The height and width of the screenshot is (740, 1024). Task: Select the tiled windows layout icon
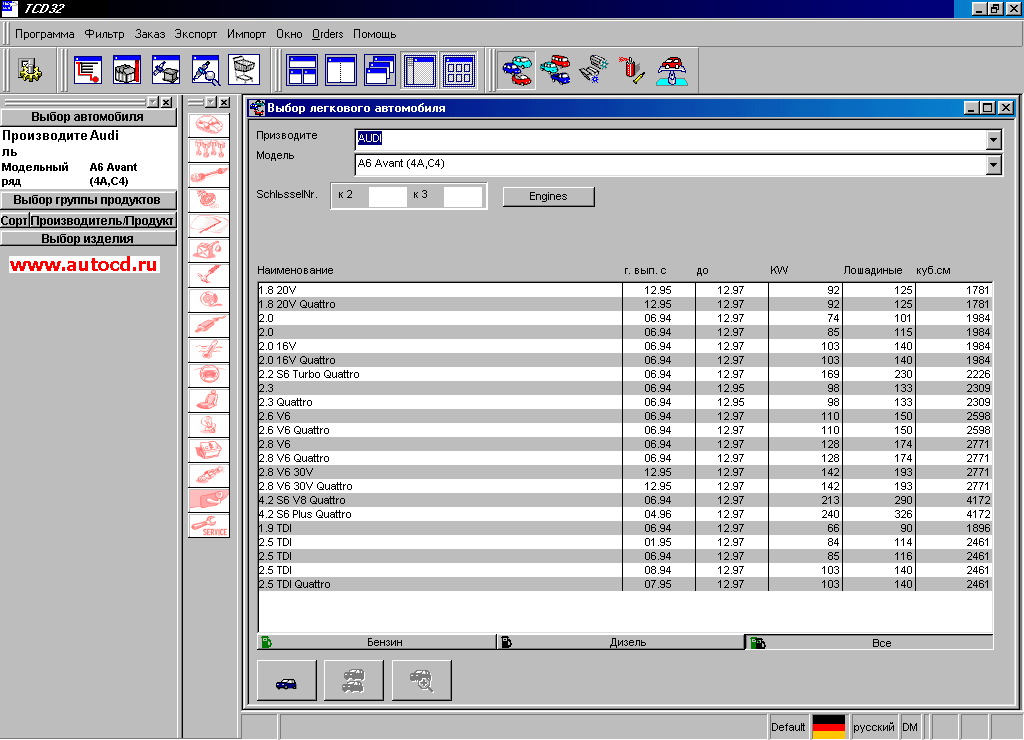point(302,70)
